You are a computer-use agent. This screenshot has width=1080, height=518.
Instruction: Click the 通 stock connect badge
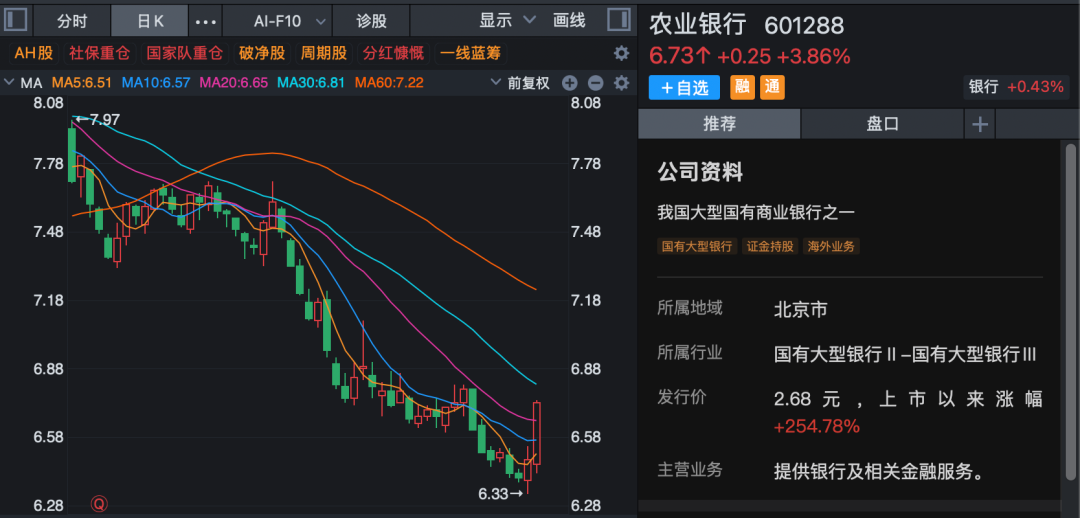[x=772, y=87]
